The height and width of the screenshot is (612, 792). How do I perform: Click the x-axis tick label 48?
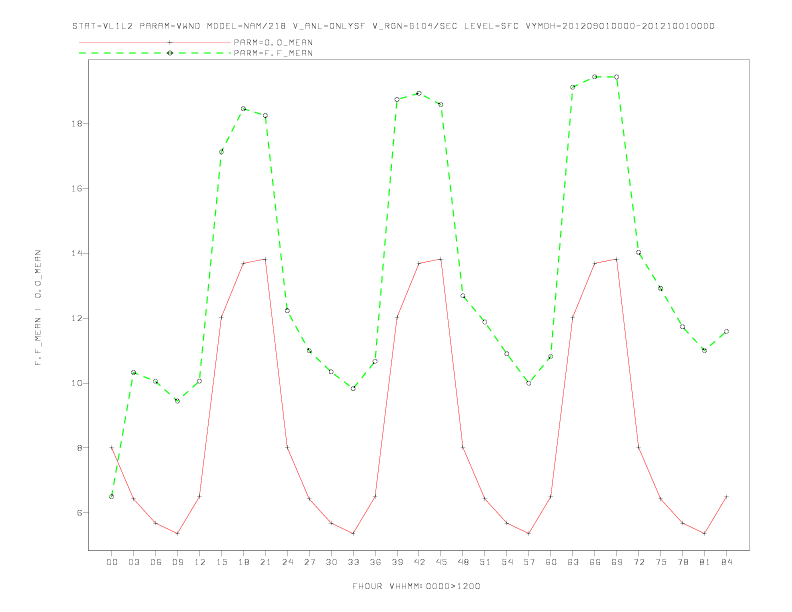463,562
